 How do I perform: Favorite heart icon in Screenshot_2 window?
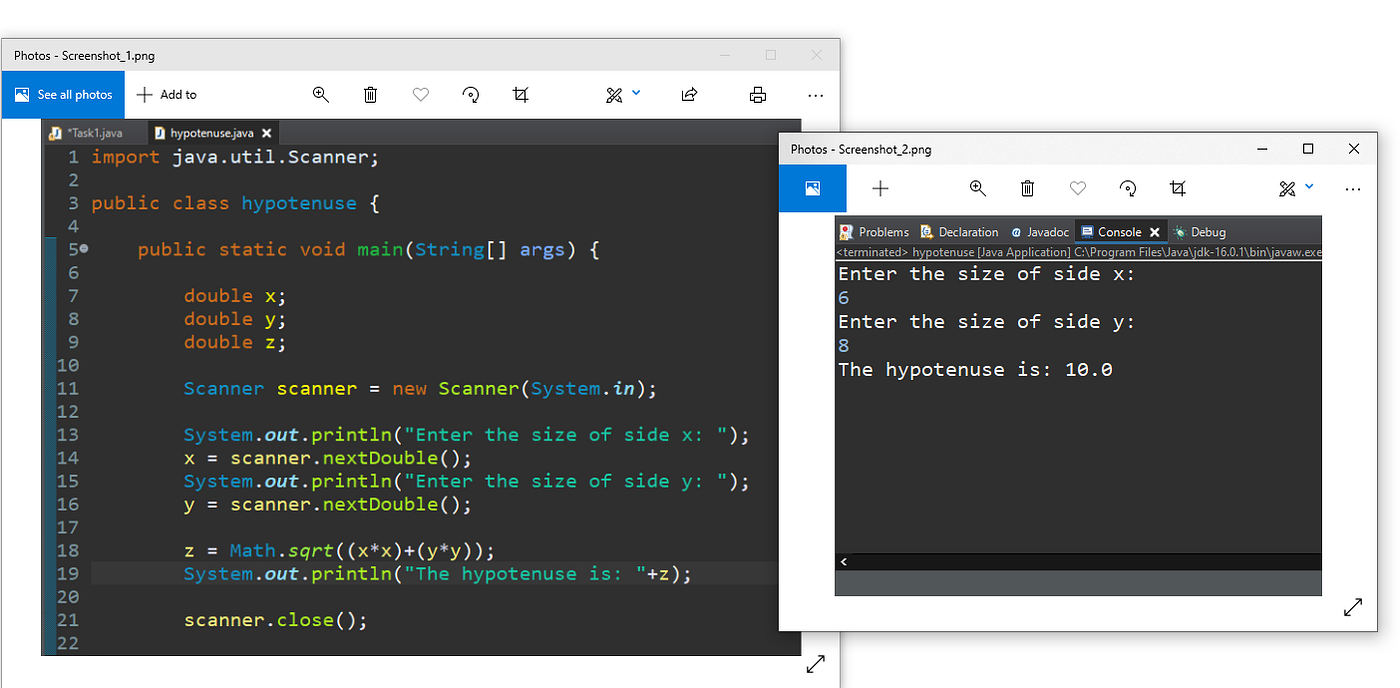click(x=1078, y=189)
